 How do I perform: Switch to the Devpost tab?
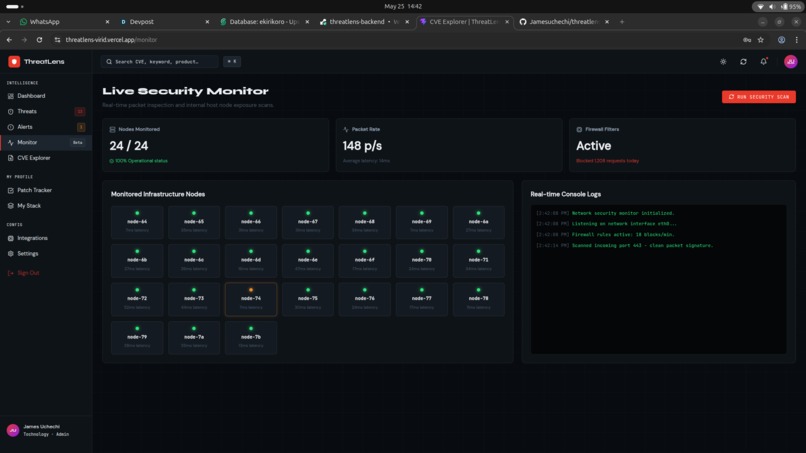164,22
